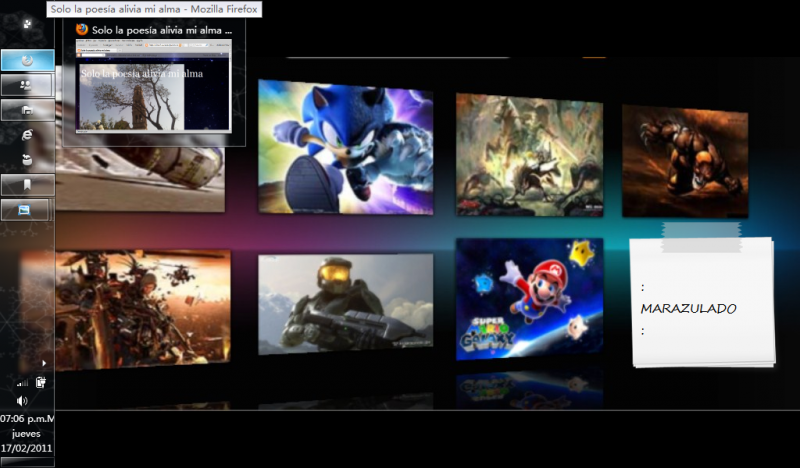The width and height of the screenshot is (800, 468).
Task: Click the battery power plug tray icon
Action: 41,382
